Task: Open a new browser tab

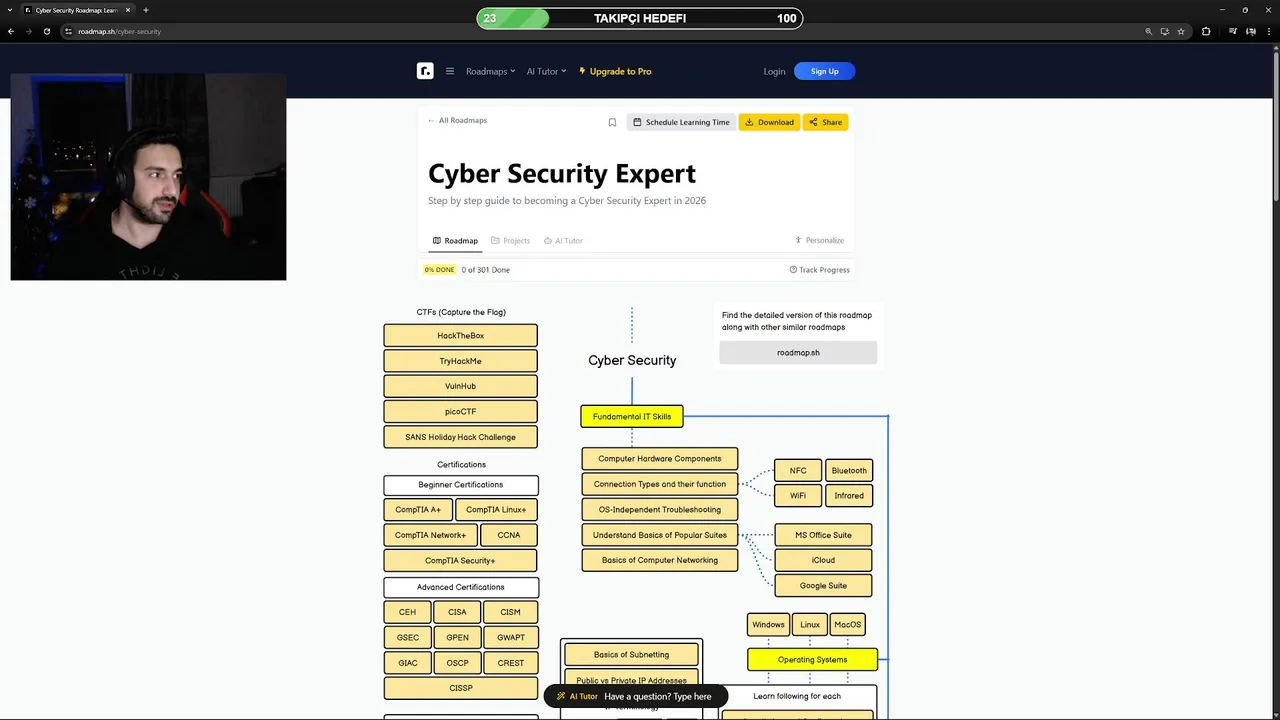Action: (x=146, y=10)
